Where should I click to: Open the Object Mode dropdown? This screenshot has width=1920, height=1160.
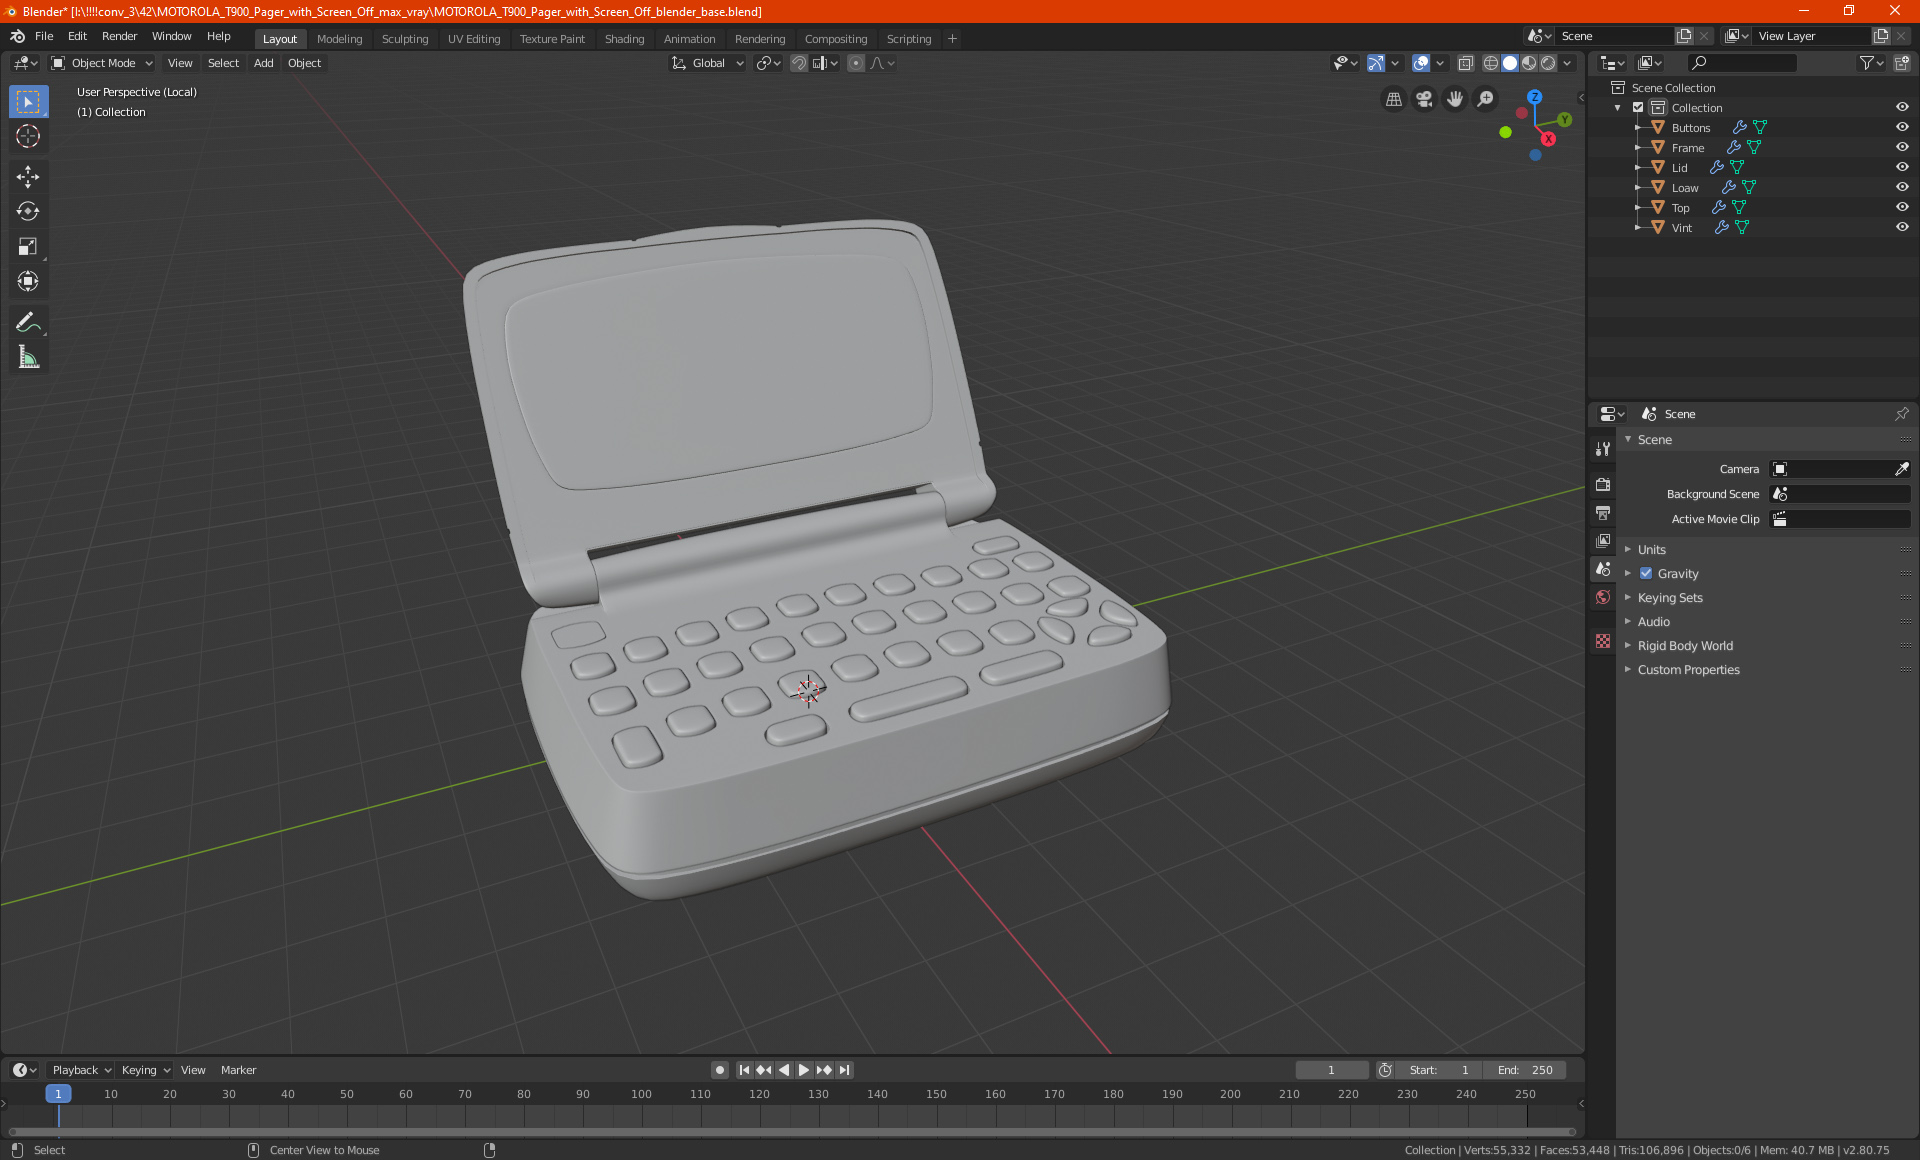(102, 63)
